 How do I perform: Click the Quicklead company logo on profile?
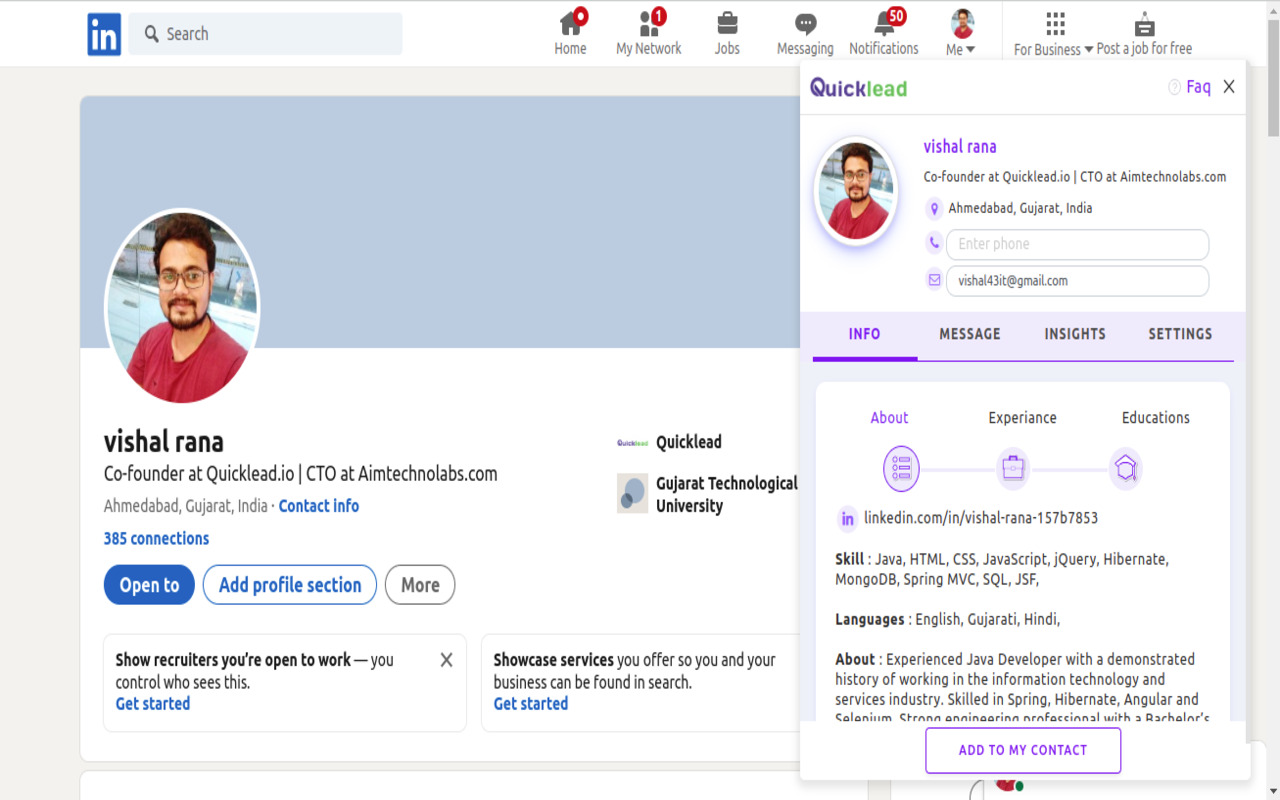[x=633, y=442]
